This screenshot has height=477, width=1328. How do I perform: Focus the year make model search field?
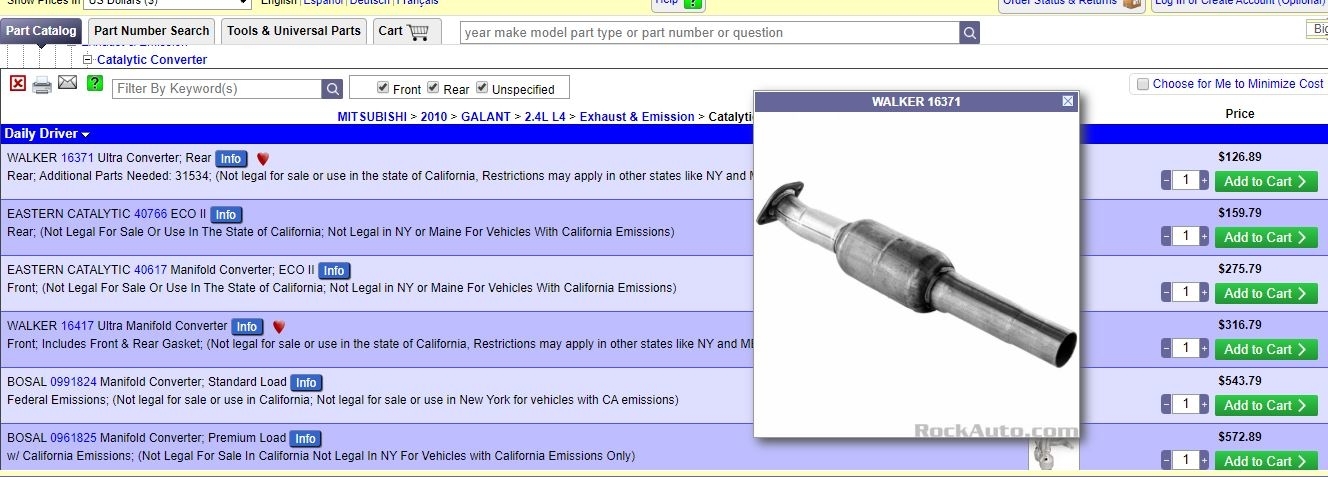tap(710, 33)
